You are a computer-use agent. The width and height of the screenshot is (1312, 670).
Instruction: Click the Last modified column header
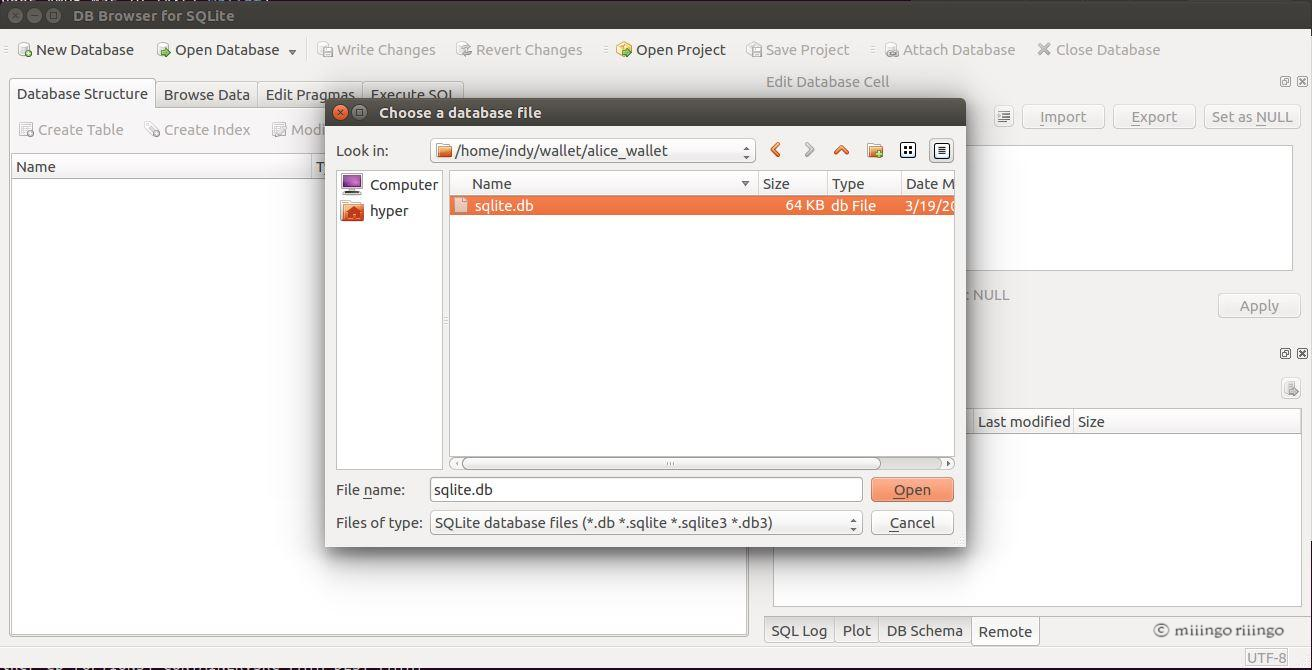click(x=1024, y=422)
